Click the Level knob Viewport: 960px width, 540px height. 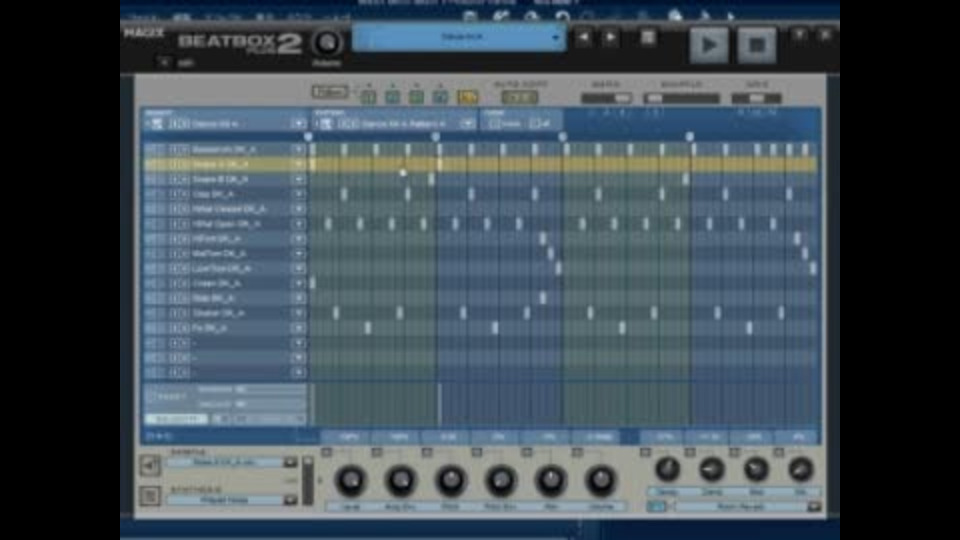(x=351, y=481)
